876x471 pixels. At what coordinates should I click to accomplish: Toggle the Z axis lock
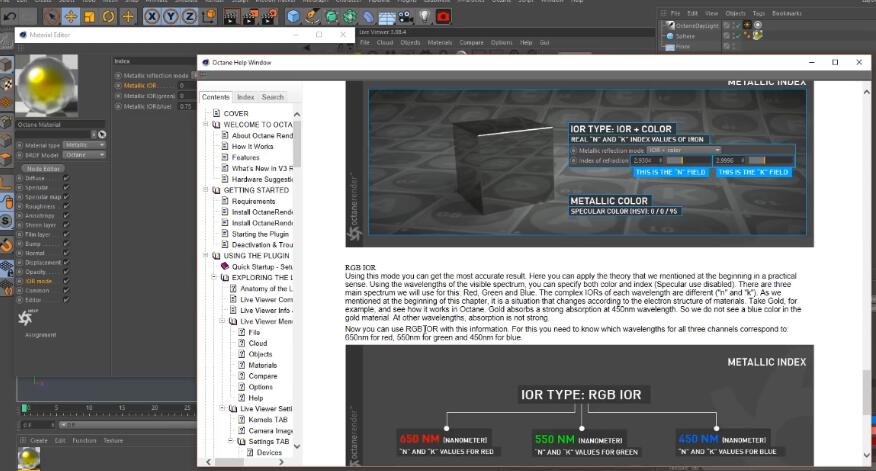[189, 17]
